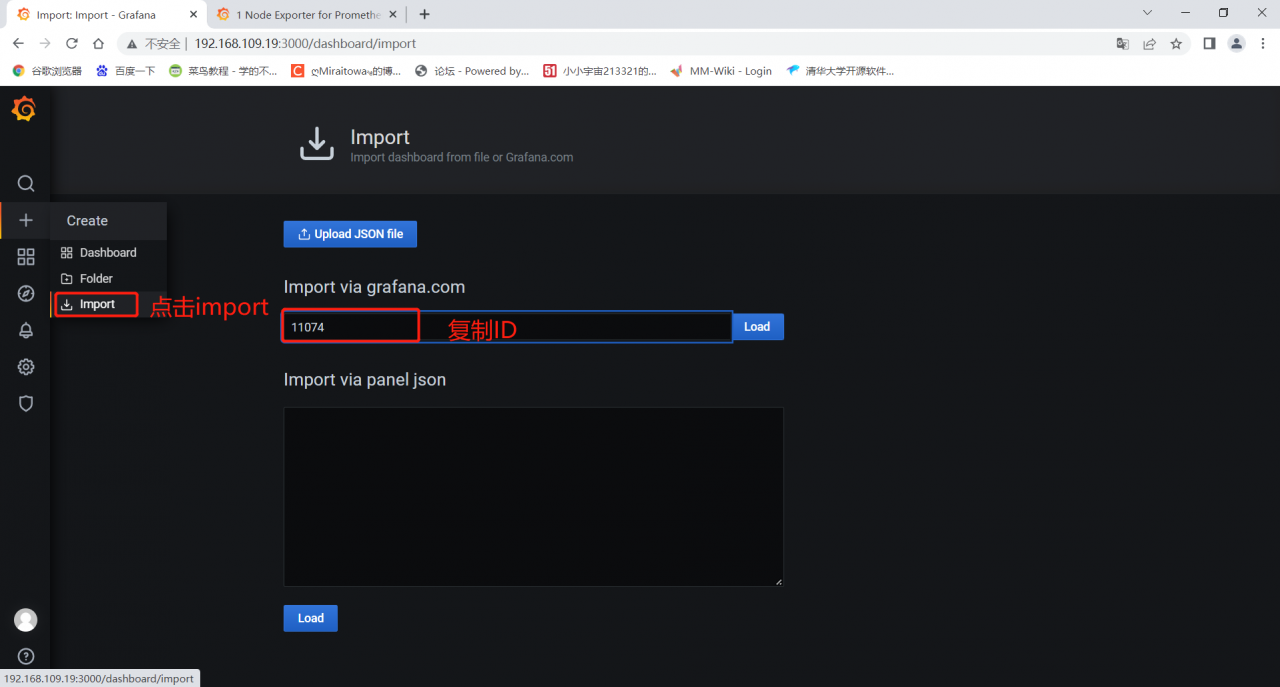Open the Help question mark icon
Viewport: 1280px width, 687px height.
point(26,657)
